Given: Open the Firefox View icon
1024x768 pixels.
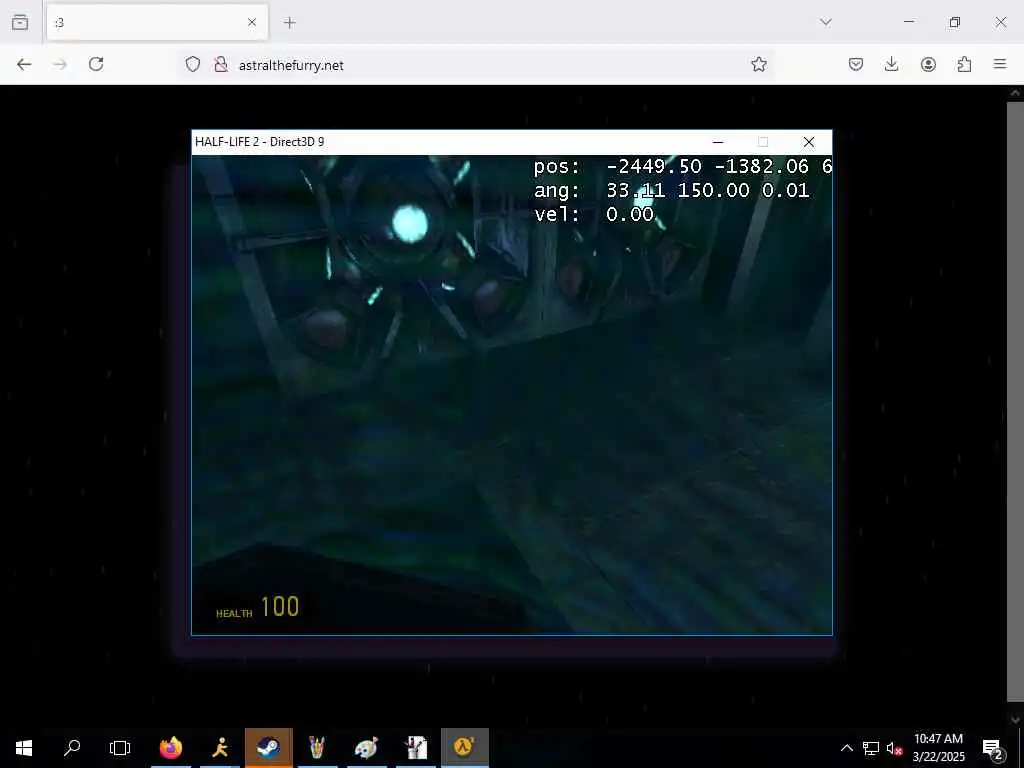Looking at the screenshot, I should tap(20, 22).
